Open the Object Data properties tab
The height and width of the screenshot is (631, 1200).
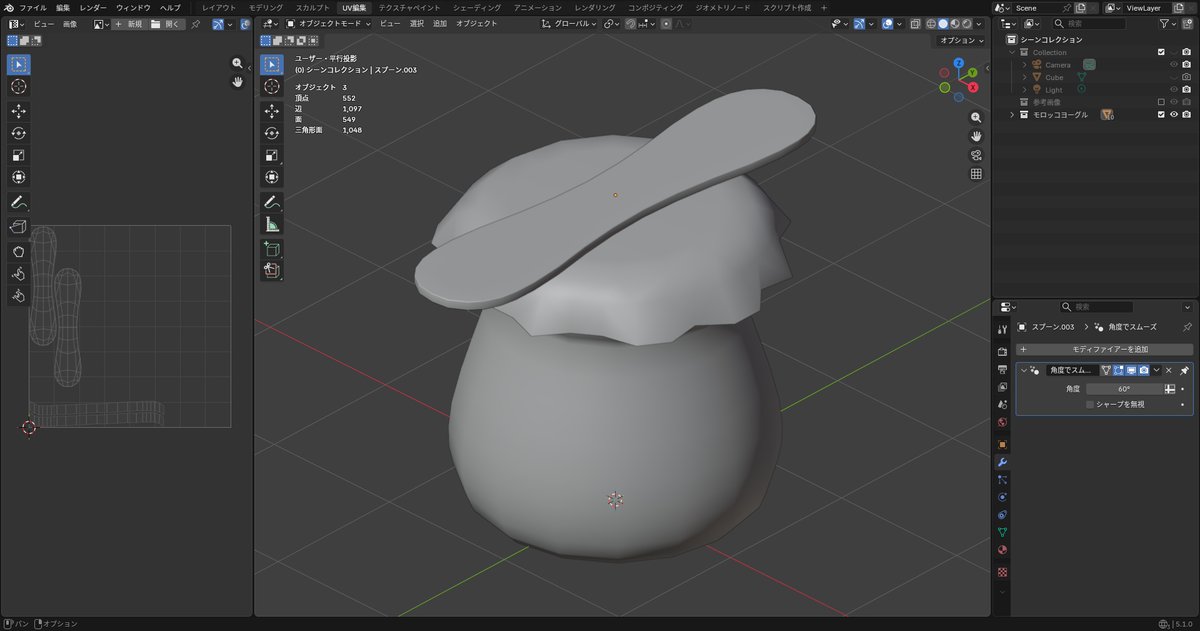point(1002,532)
